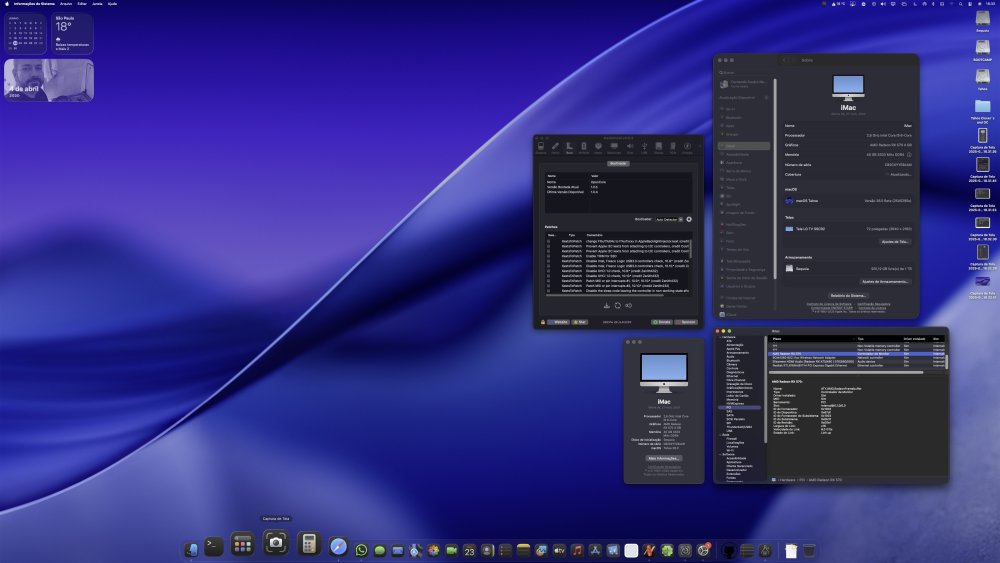Open the USB tab icon in Hackintool
The height and width of the screenshot is (563, 1000).
tap(644, 147)
